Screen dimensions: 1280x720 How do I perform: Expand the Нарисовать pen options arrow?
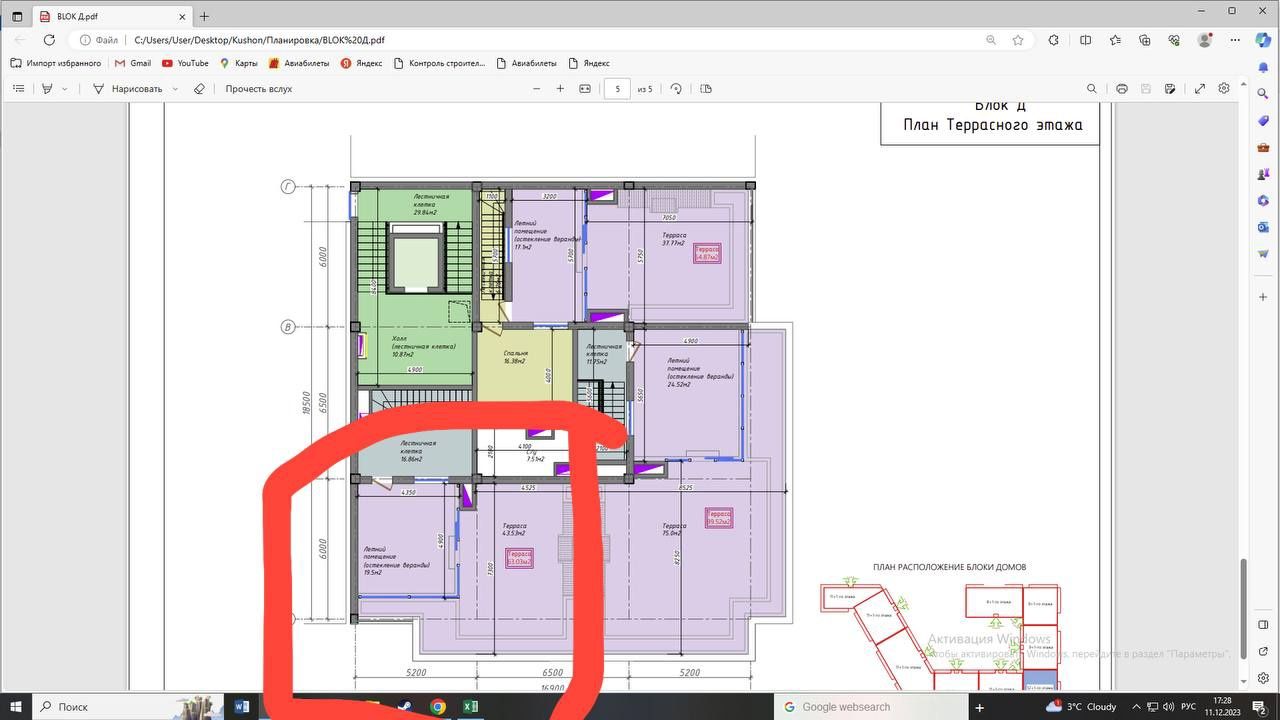pos(175,89)
